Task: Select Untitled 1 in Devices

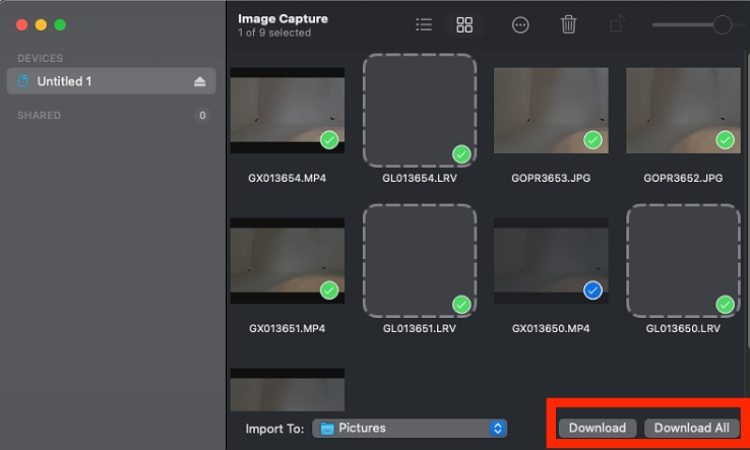Action: pyautogui.click(x=111, y=81)
